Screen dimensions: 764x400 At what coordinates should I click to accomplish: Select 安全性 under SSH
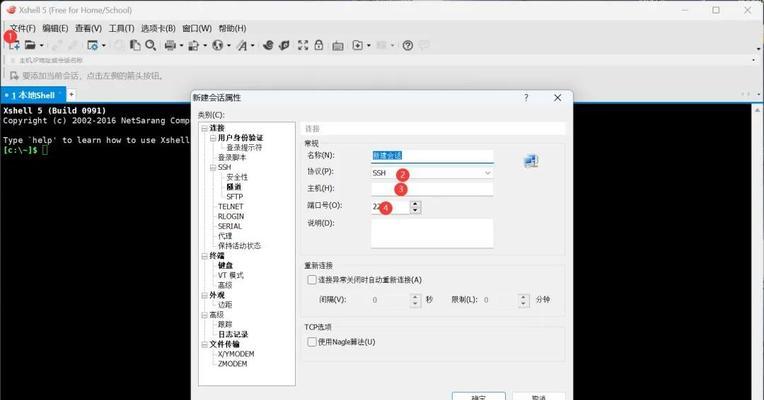coord(237,177)
